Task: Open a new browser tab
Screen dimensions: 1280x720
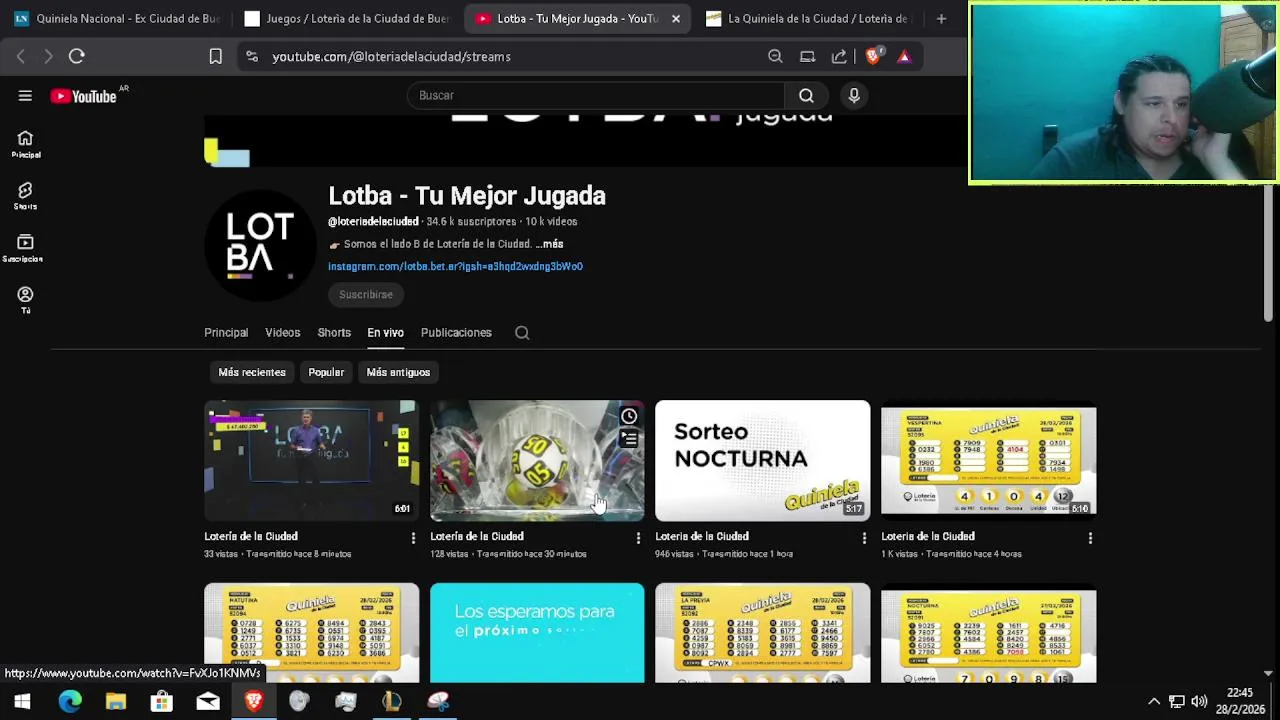Action: click(941, 19)
